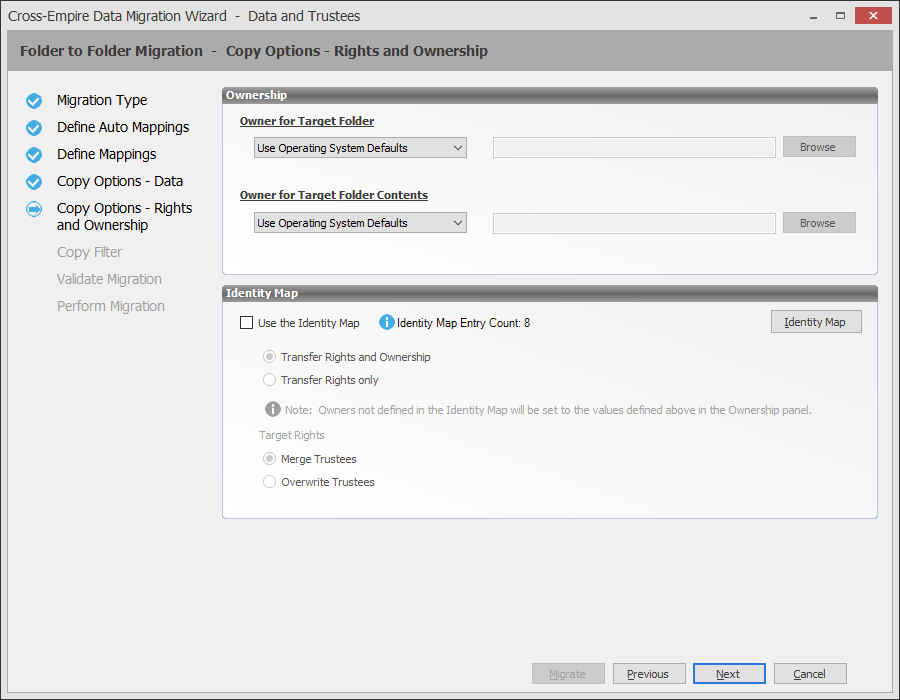Click the Previous button
900x700 pixels.
[648, 674]
